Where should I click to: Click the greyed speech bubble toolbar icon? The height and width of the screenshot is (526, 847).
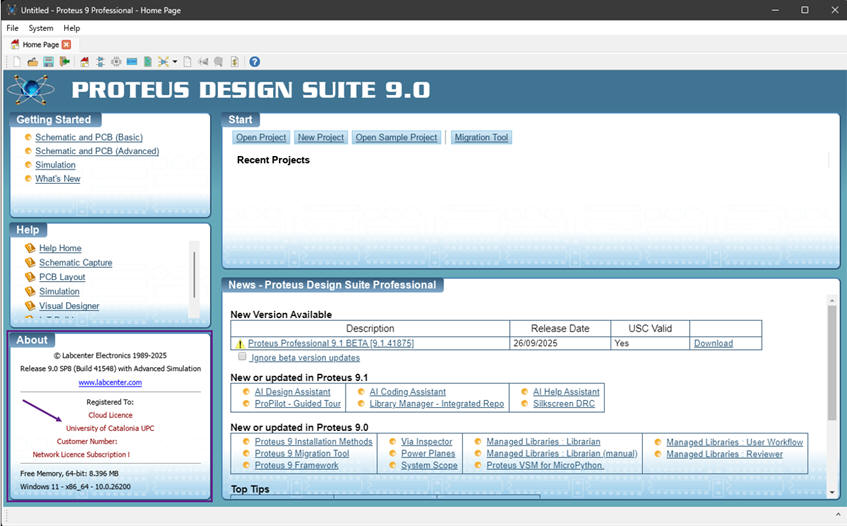click(218, 62)
